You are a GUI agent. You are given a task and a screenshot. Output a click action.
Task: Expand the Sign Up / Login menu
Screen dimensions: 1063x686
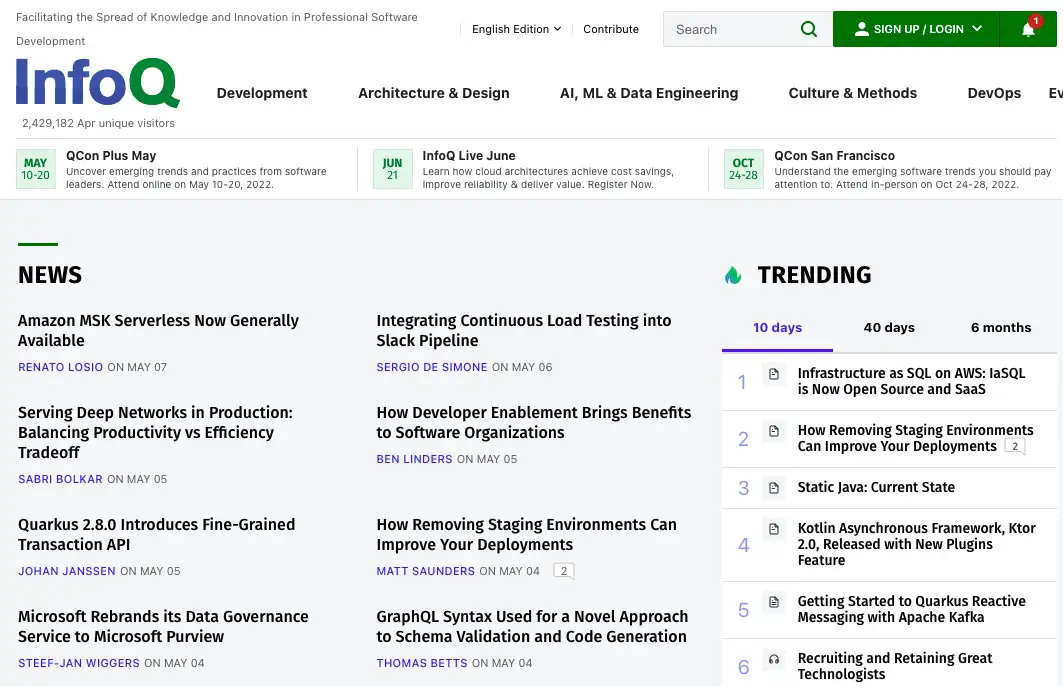tap(916, 29)
